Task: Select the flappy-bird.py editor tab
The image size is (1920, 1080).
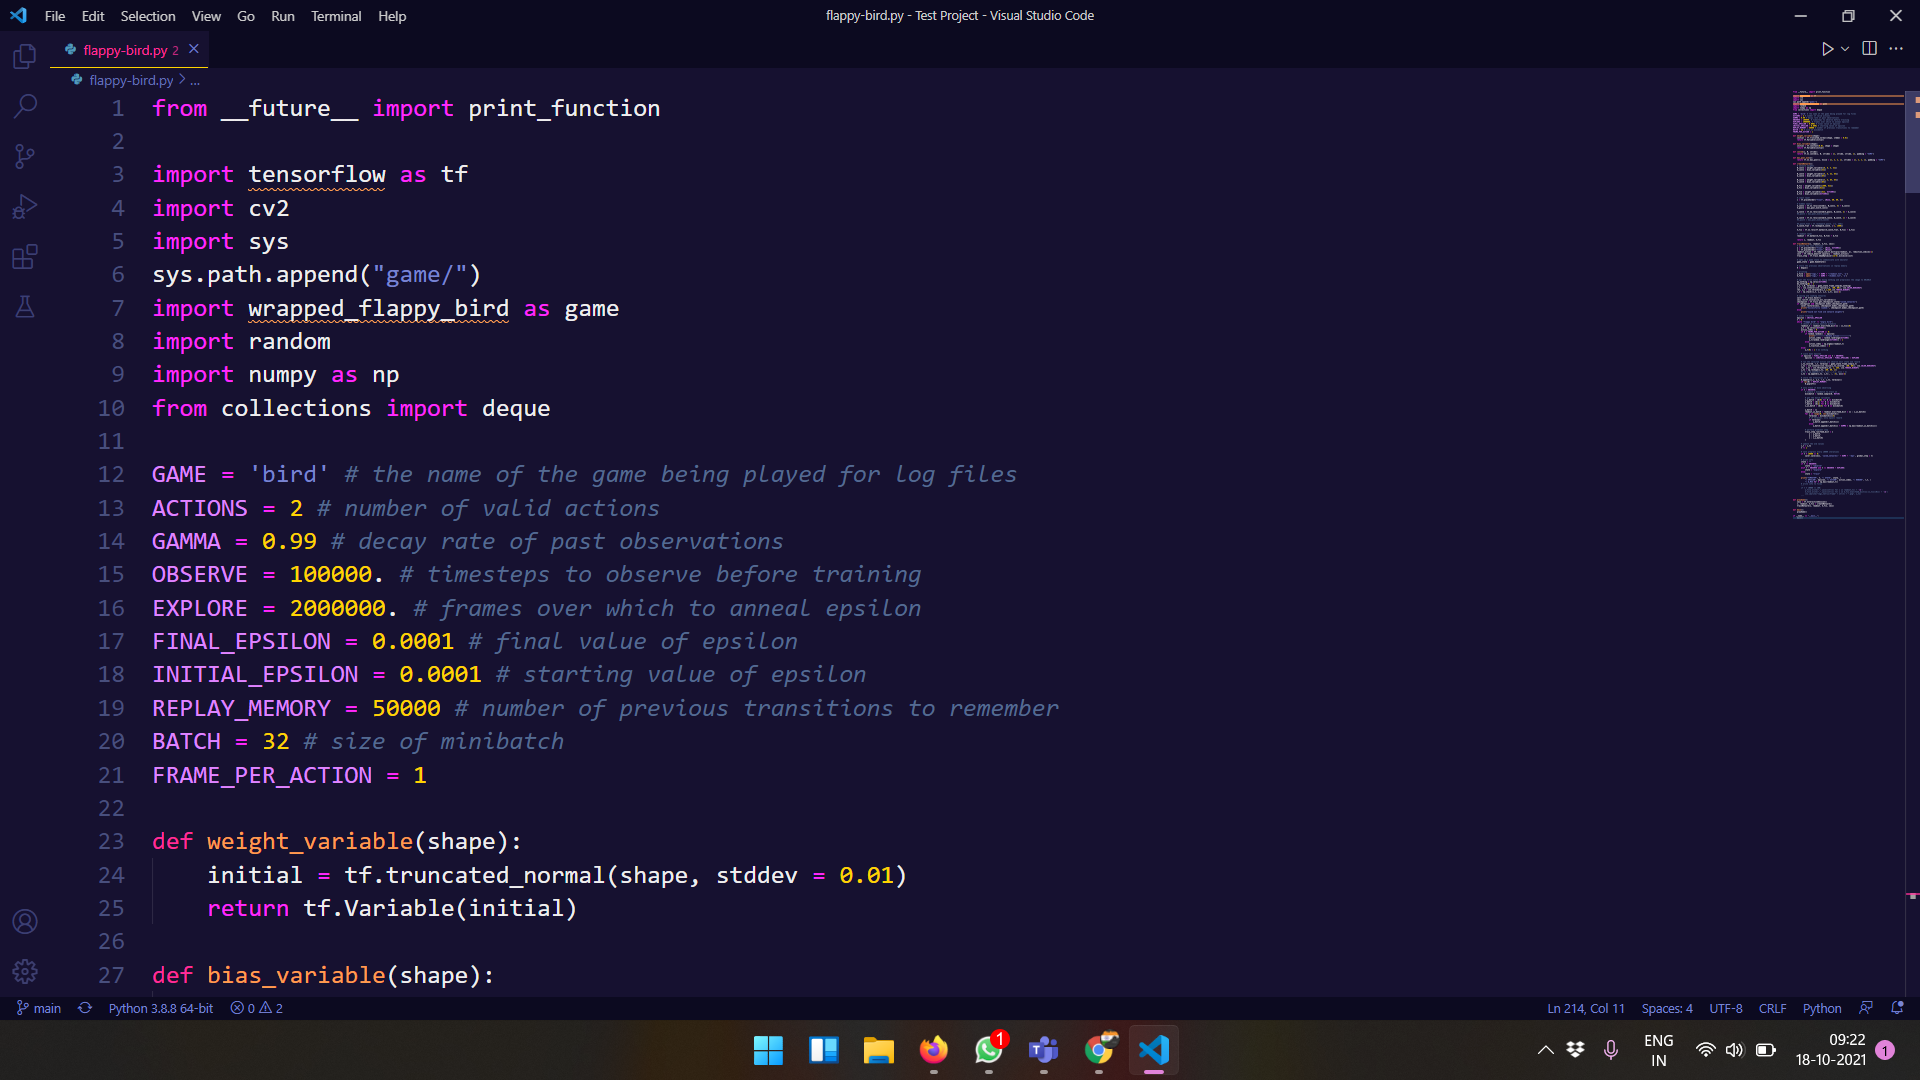Action: pos(124,50)
